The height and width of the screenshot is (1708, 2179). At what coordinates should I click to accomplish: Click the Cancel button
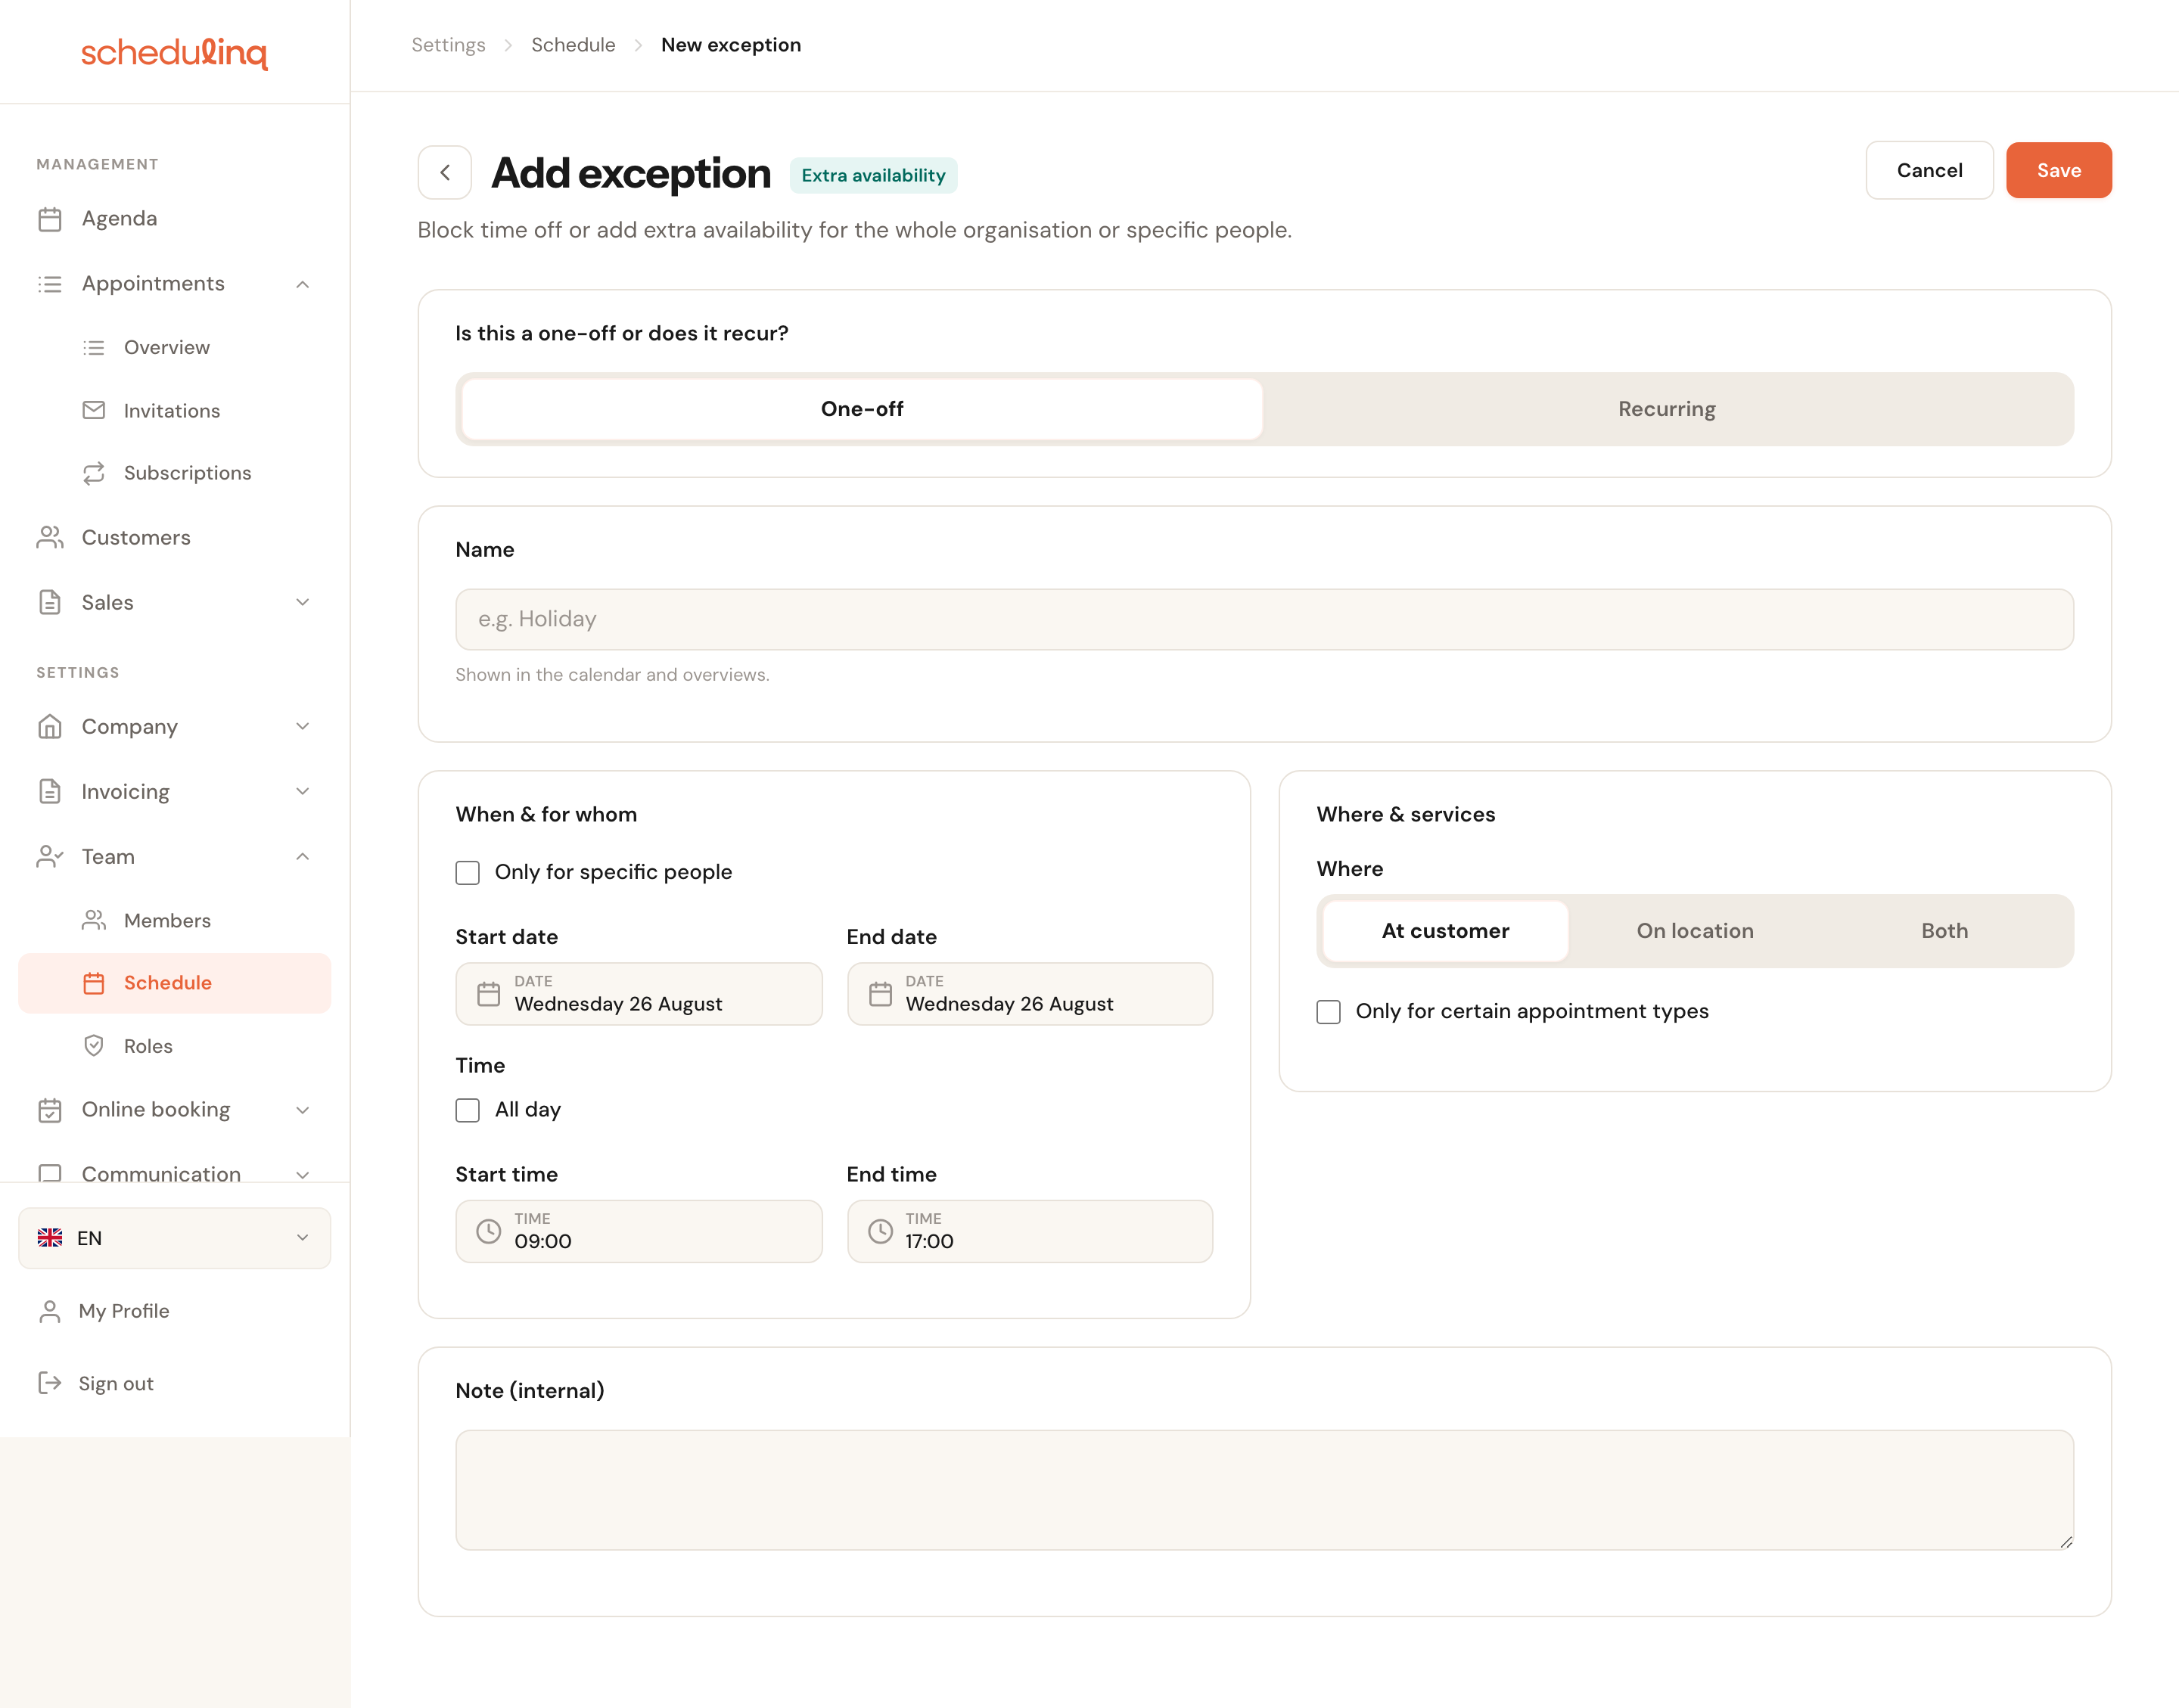(x=1929, y=170)
